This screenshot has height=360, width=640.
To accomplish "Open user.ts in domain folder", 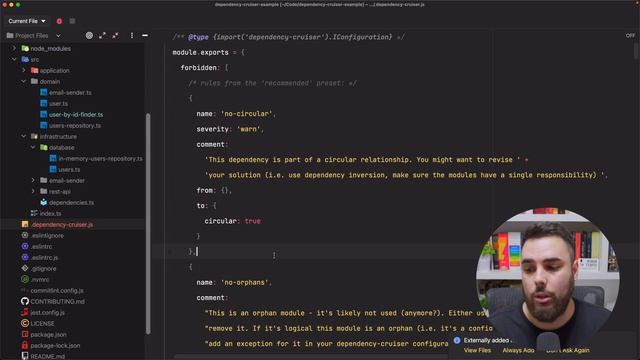I will coord(58,104).
